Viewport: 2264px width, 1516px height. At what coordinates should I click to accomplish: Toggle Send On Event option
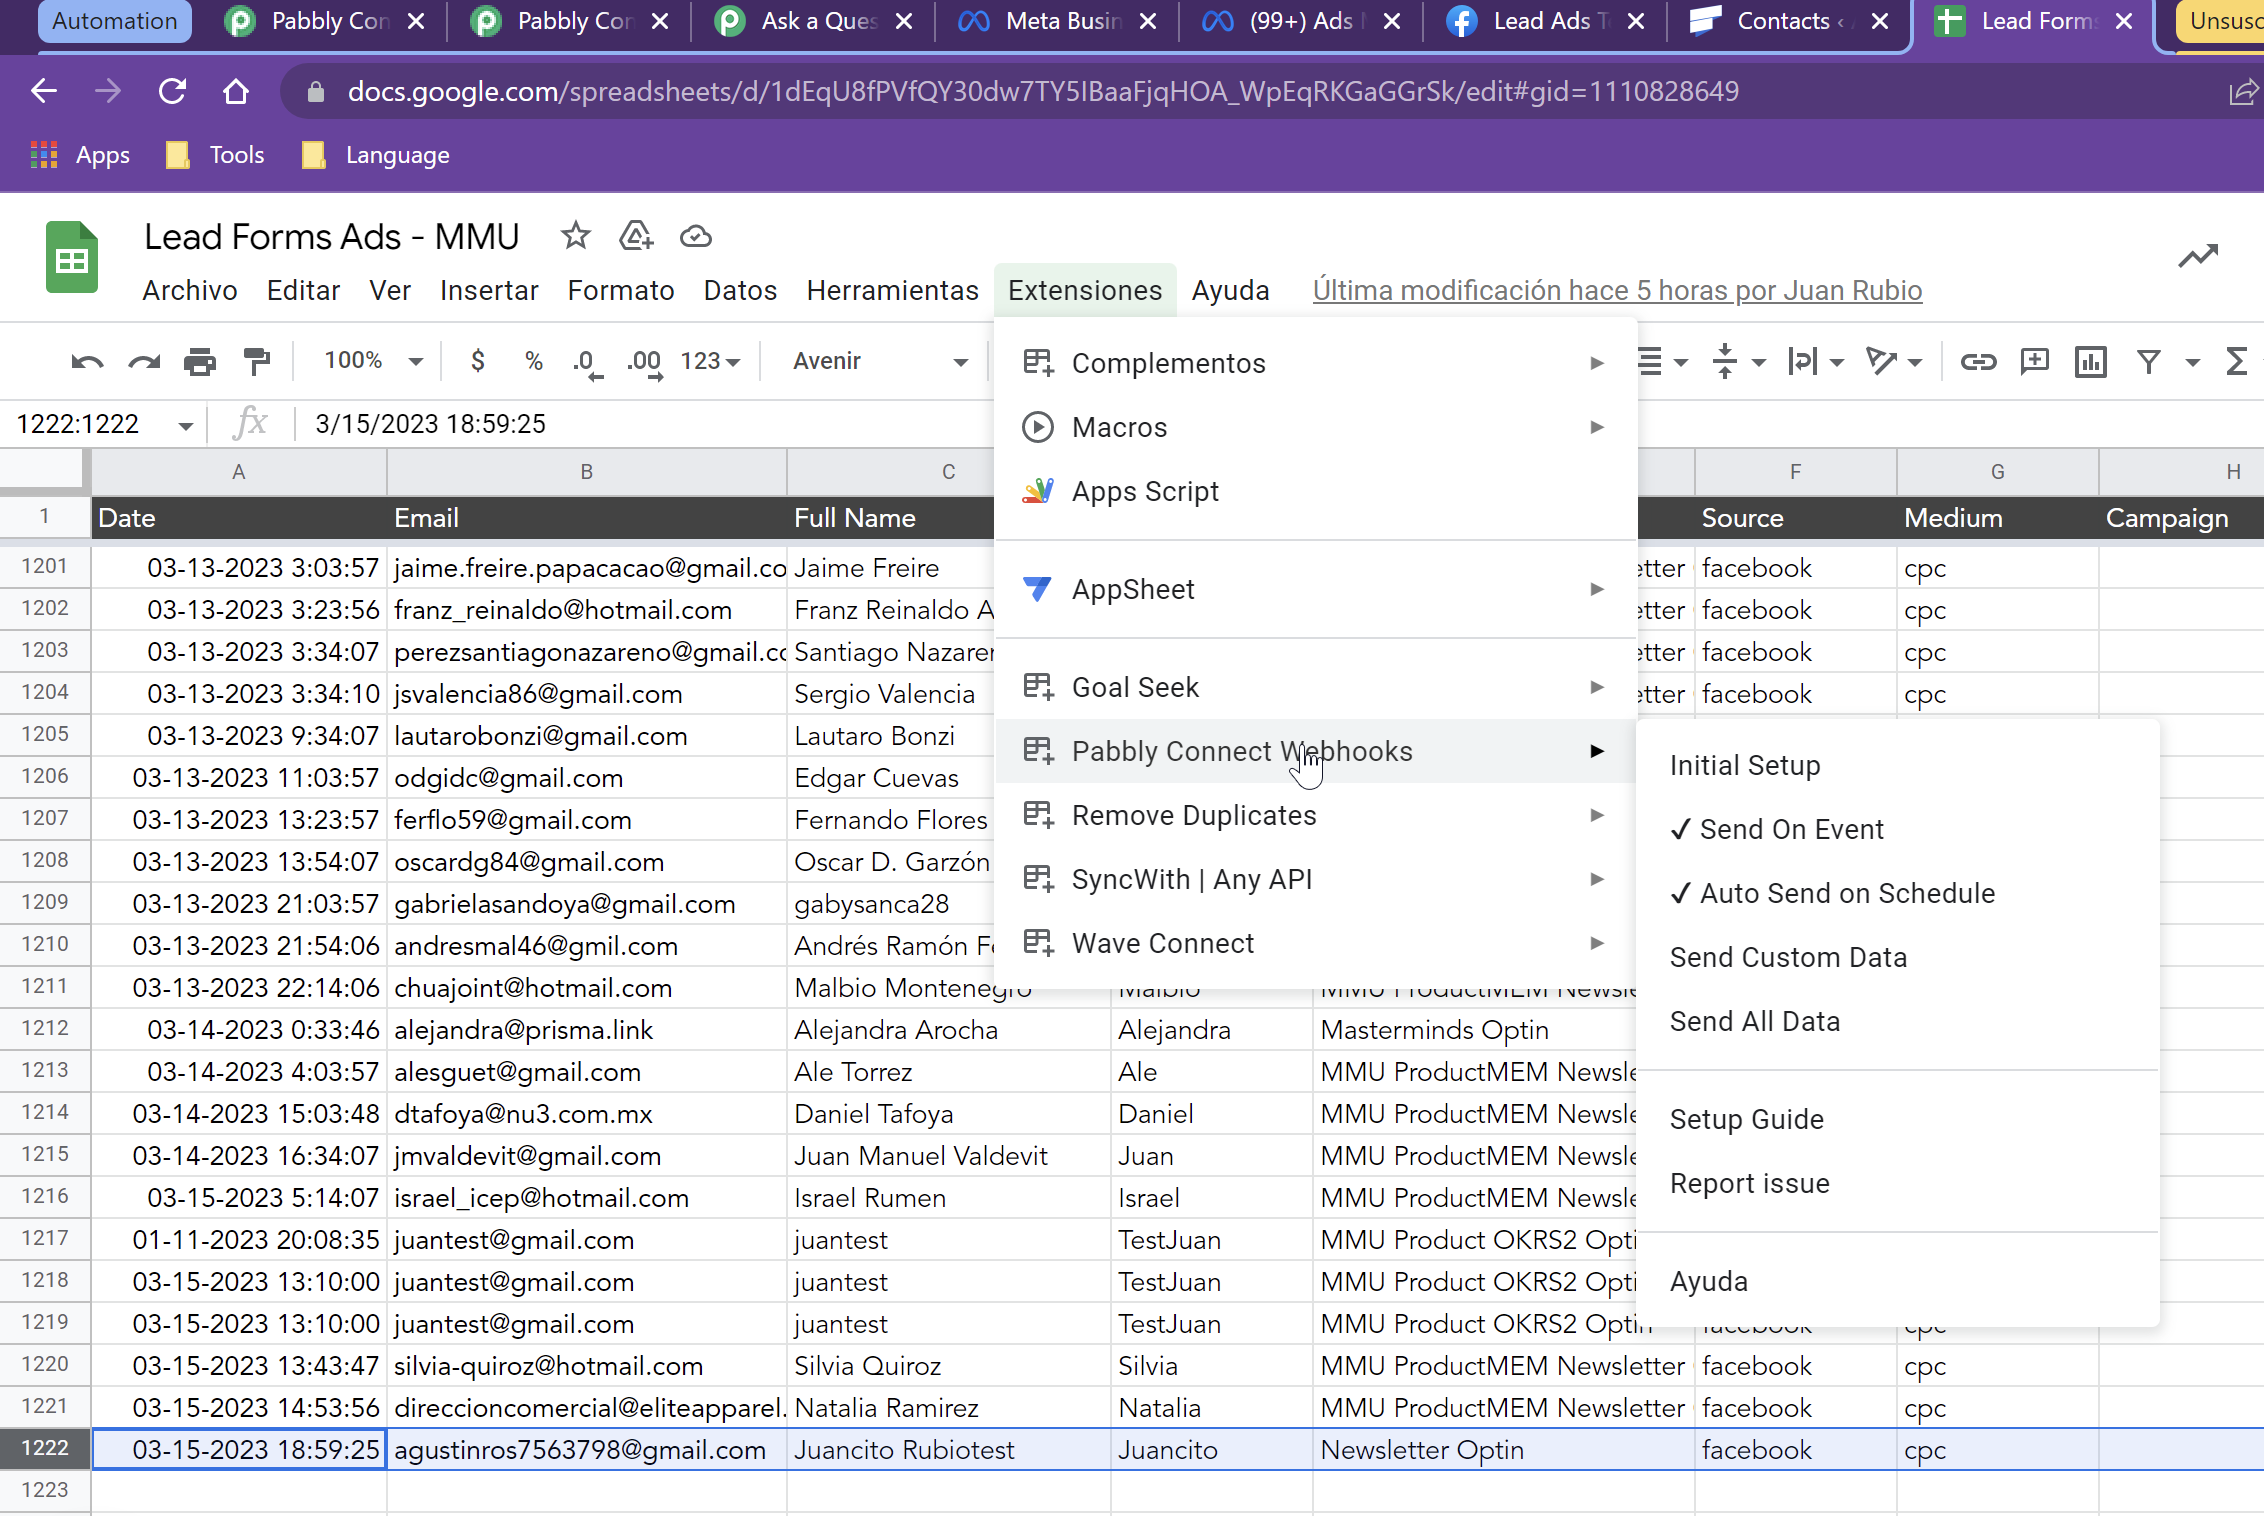[x=1897, y=829]
